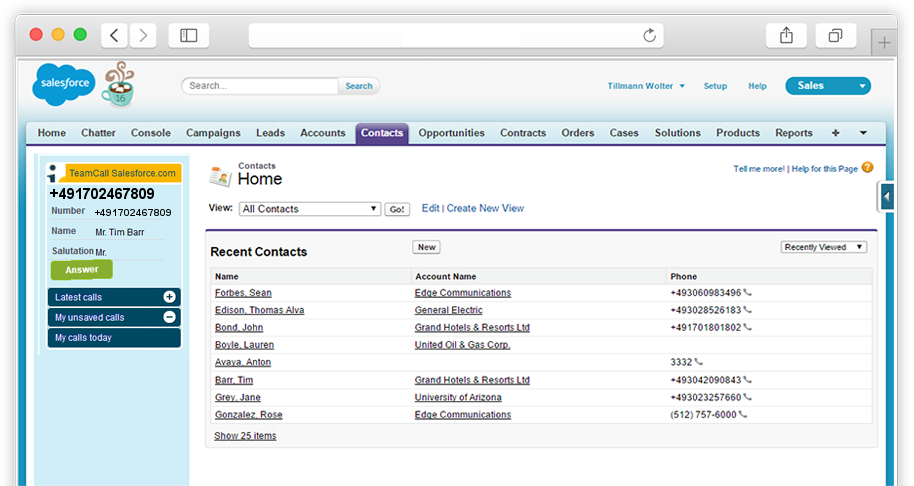Viewport: 914px width, 486px height.
Task: Click the Search button
Action: click(359, 86)
